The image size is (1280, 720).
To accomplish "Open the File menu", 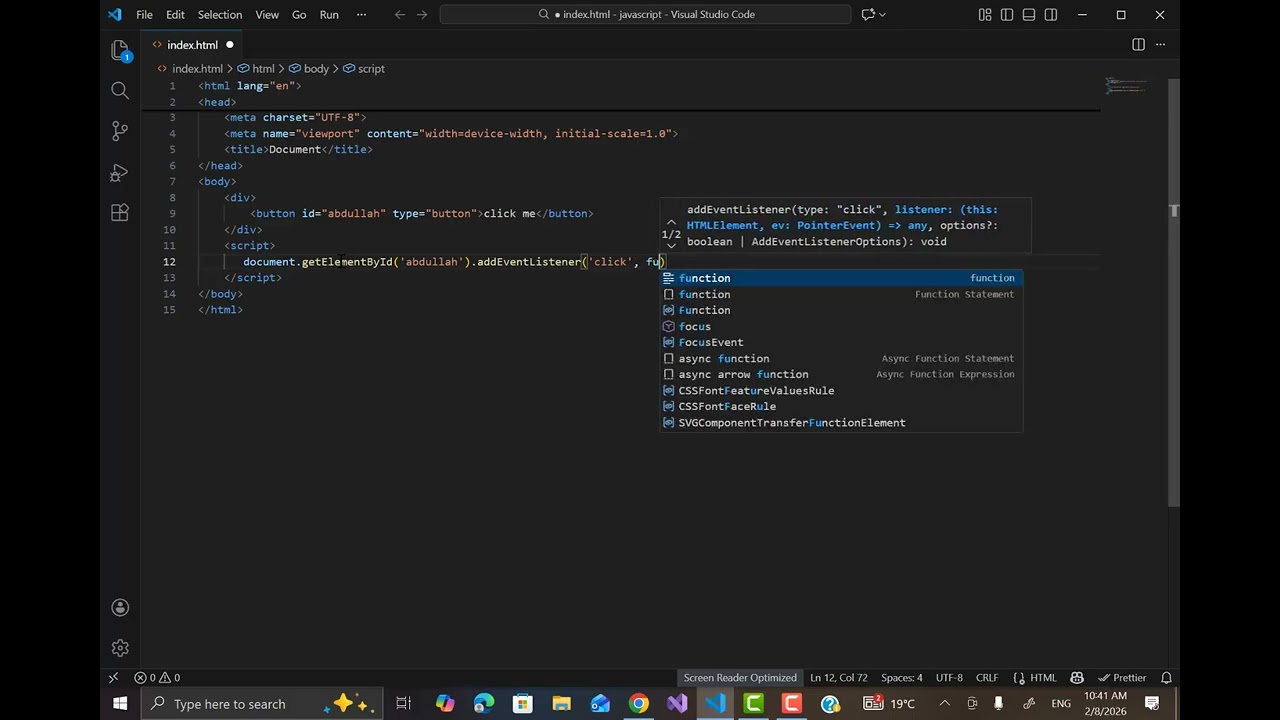I will (144, 14).
